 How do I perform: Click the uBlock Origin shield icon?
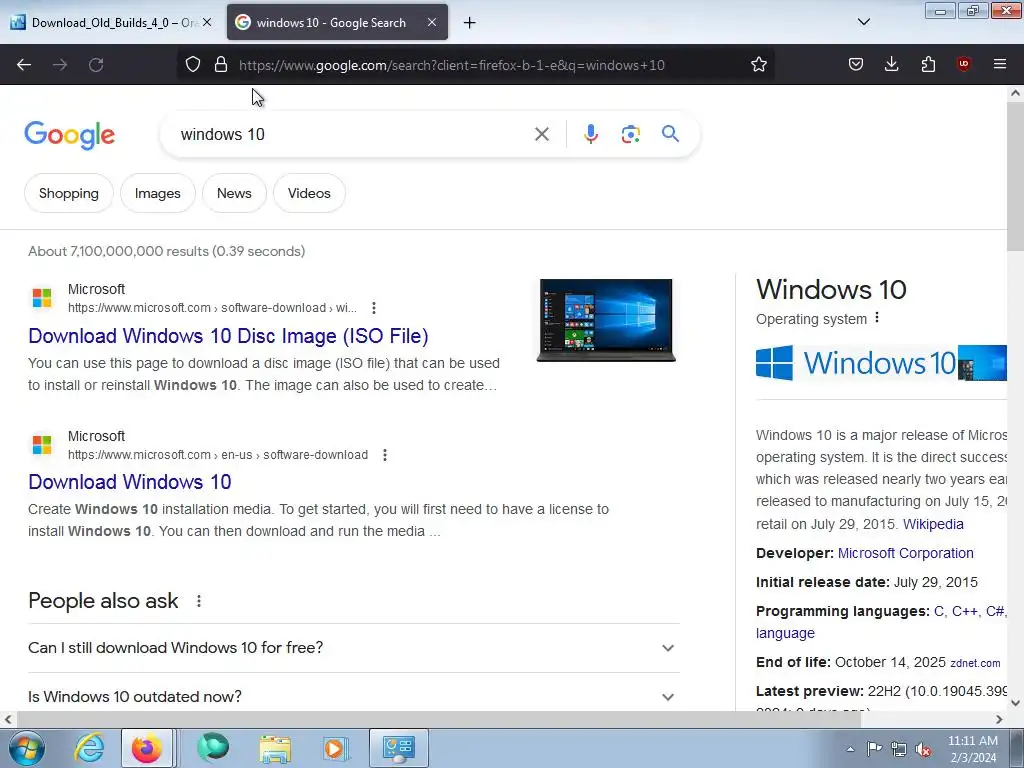pos(963,65)
